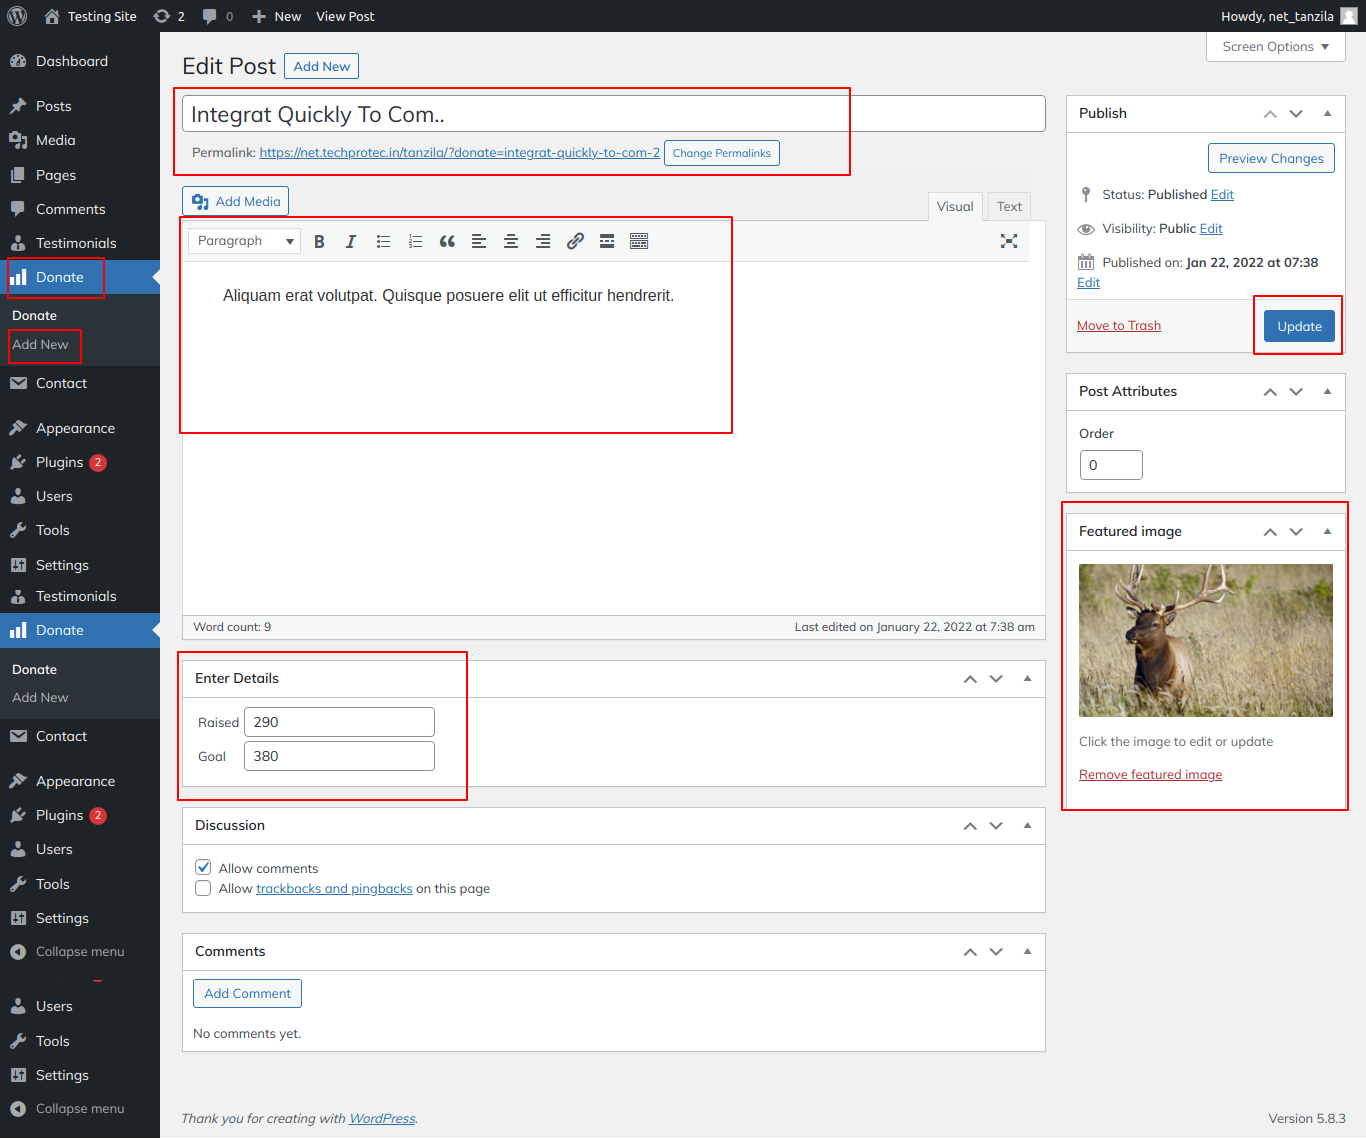The height and width of the screenshot is (1140, 1366).
Task: Toggle italic formatting in editor toolbar
Action: (351, 241)
